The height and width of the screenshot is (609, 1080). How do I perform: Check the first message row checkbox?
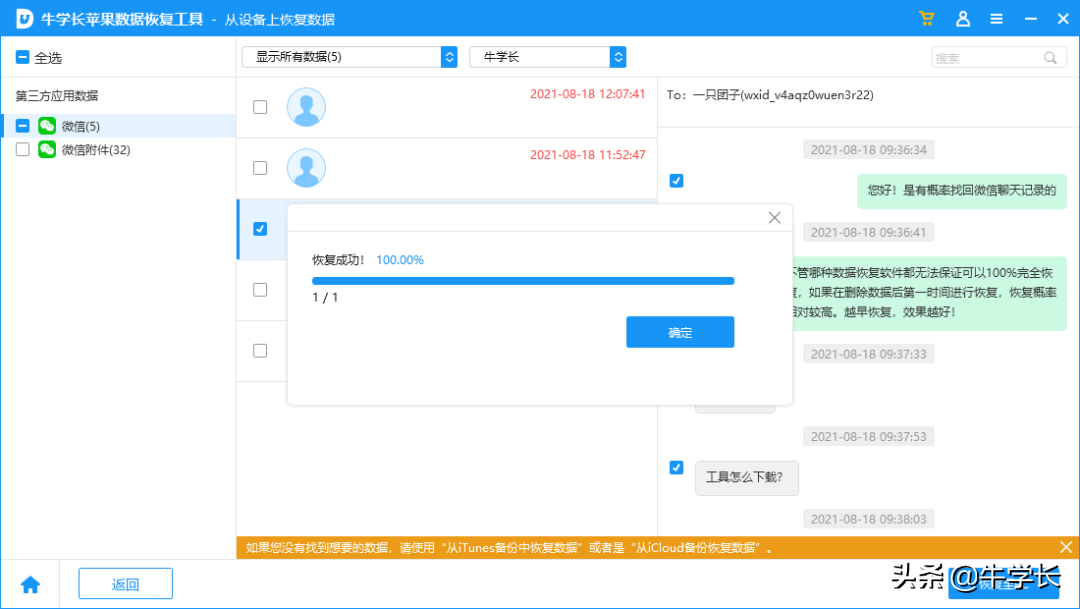(x=260, y=107)
